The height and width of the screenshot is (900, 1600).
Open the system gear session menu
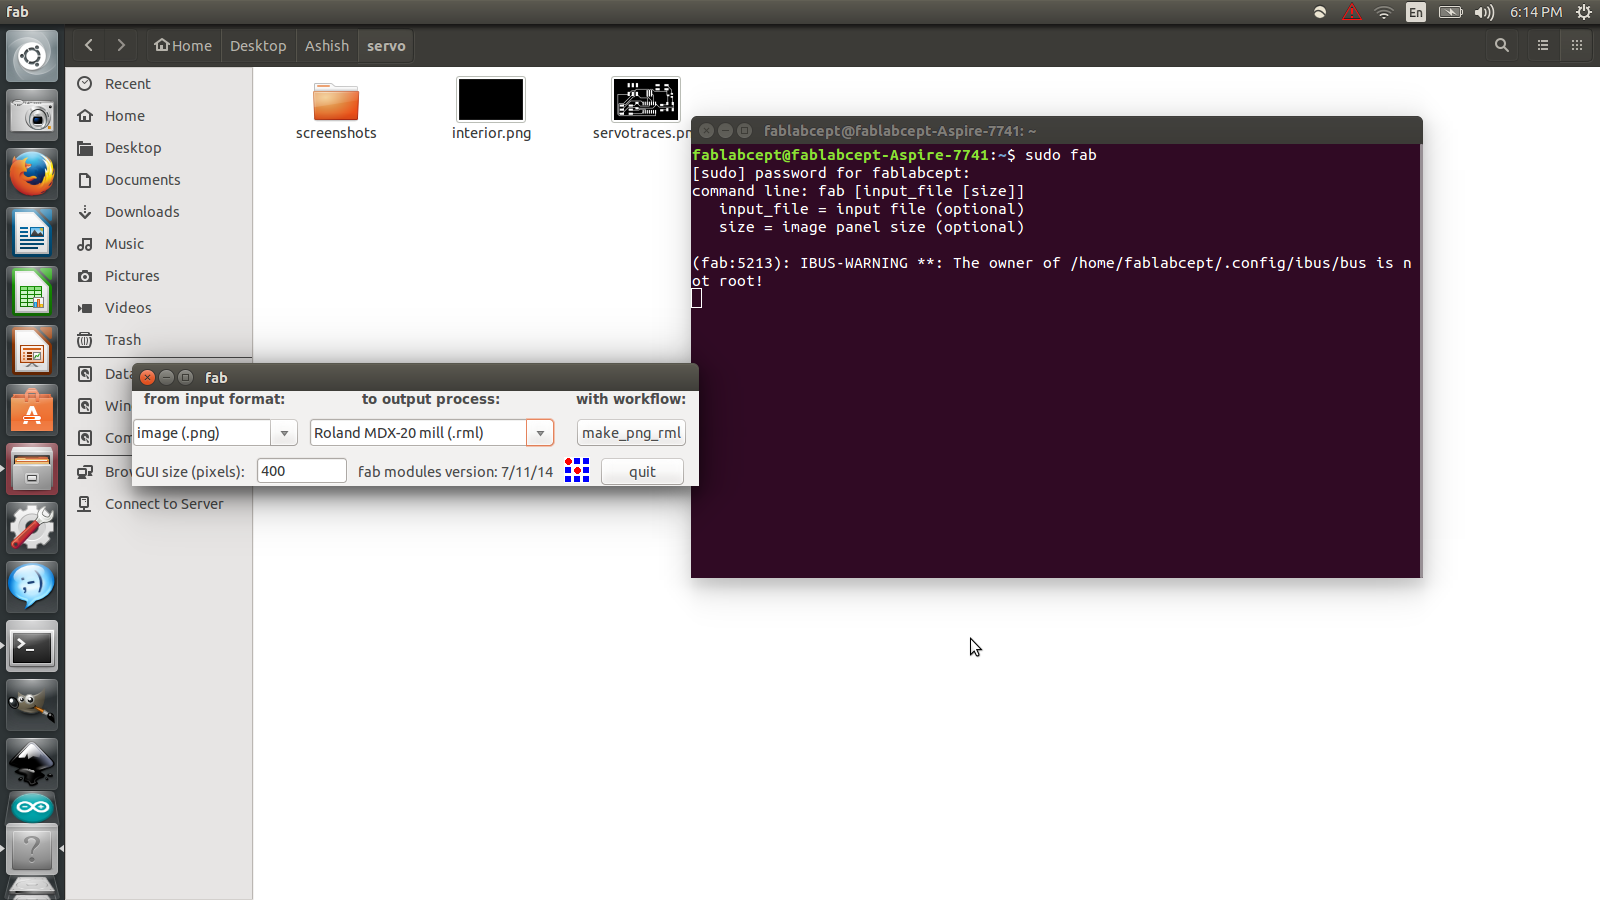1584,12
